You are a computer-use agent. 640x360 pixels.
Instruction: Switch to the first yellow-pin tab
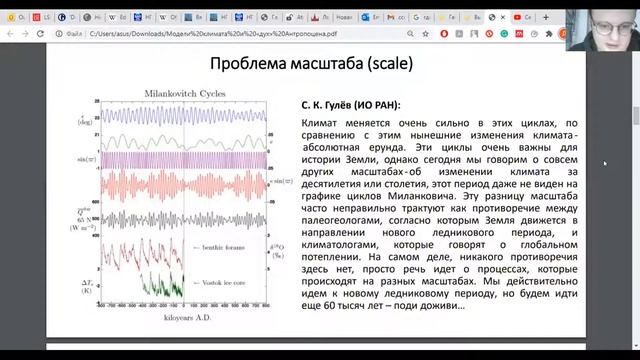point(446,17)
